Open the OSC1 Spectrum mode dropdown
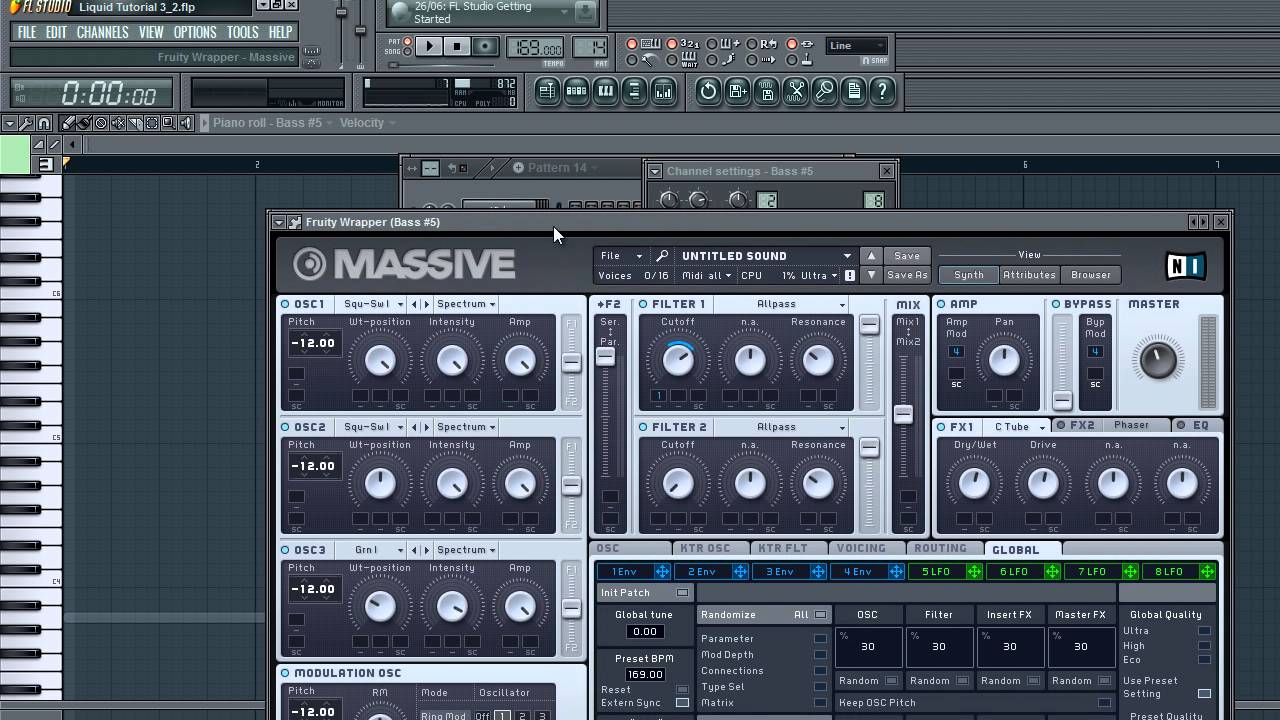 465,304
